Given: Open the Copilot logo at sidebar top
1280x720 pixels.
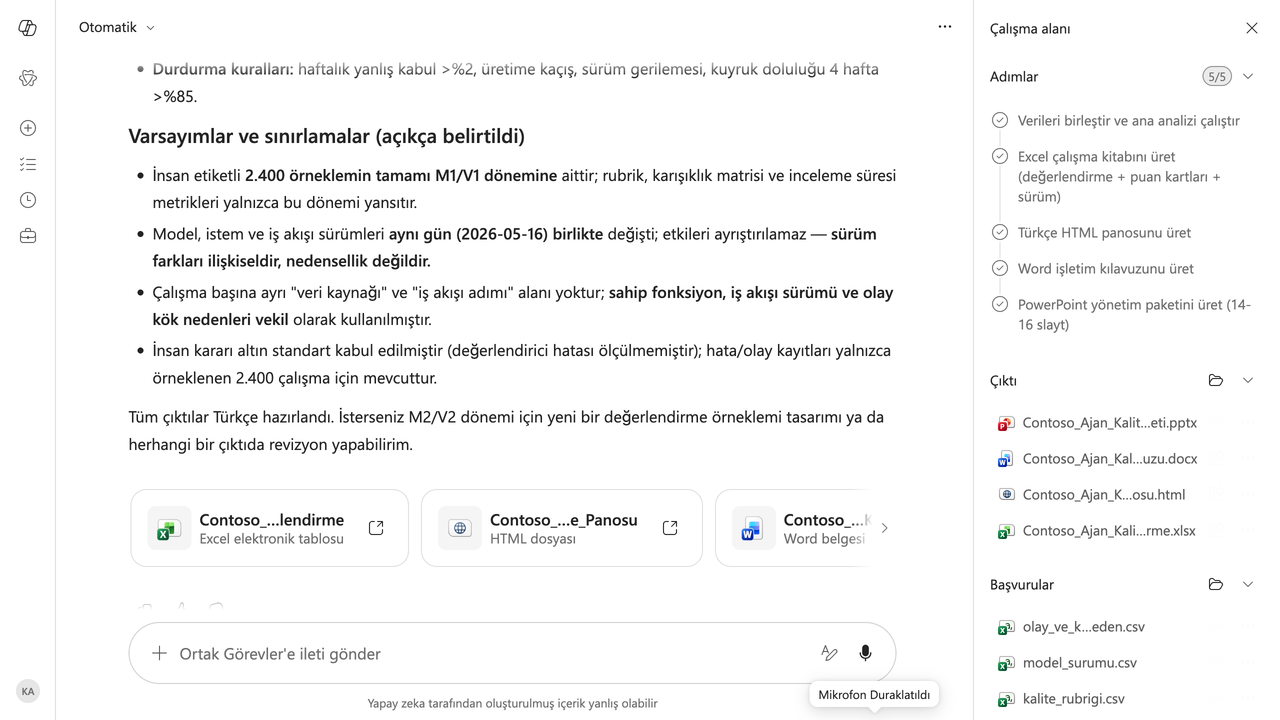Looking at the screenshot, I should click(x=28, y=28).
